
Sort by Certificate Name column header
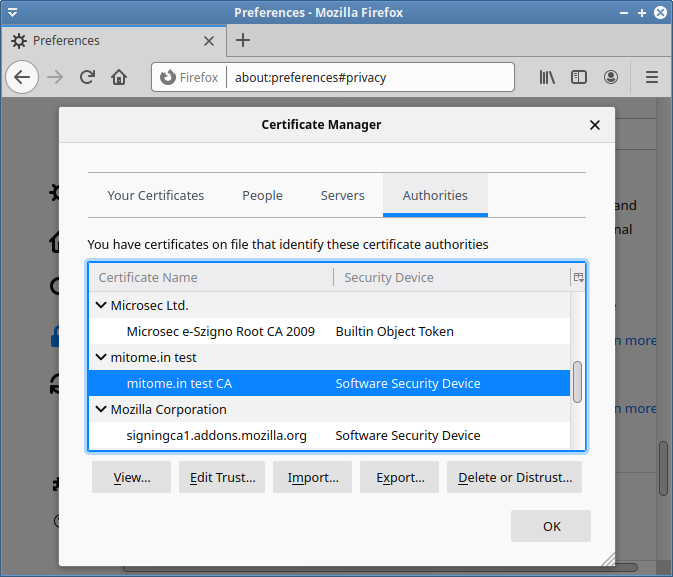pos(210,277)
